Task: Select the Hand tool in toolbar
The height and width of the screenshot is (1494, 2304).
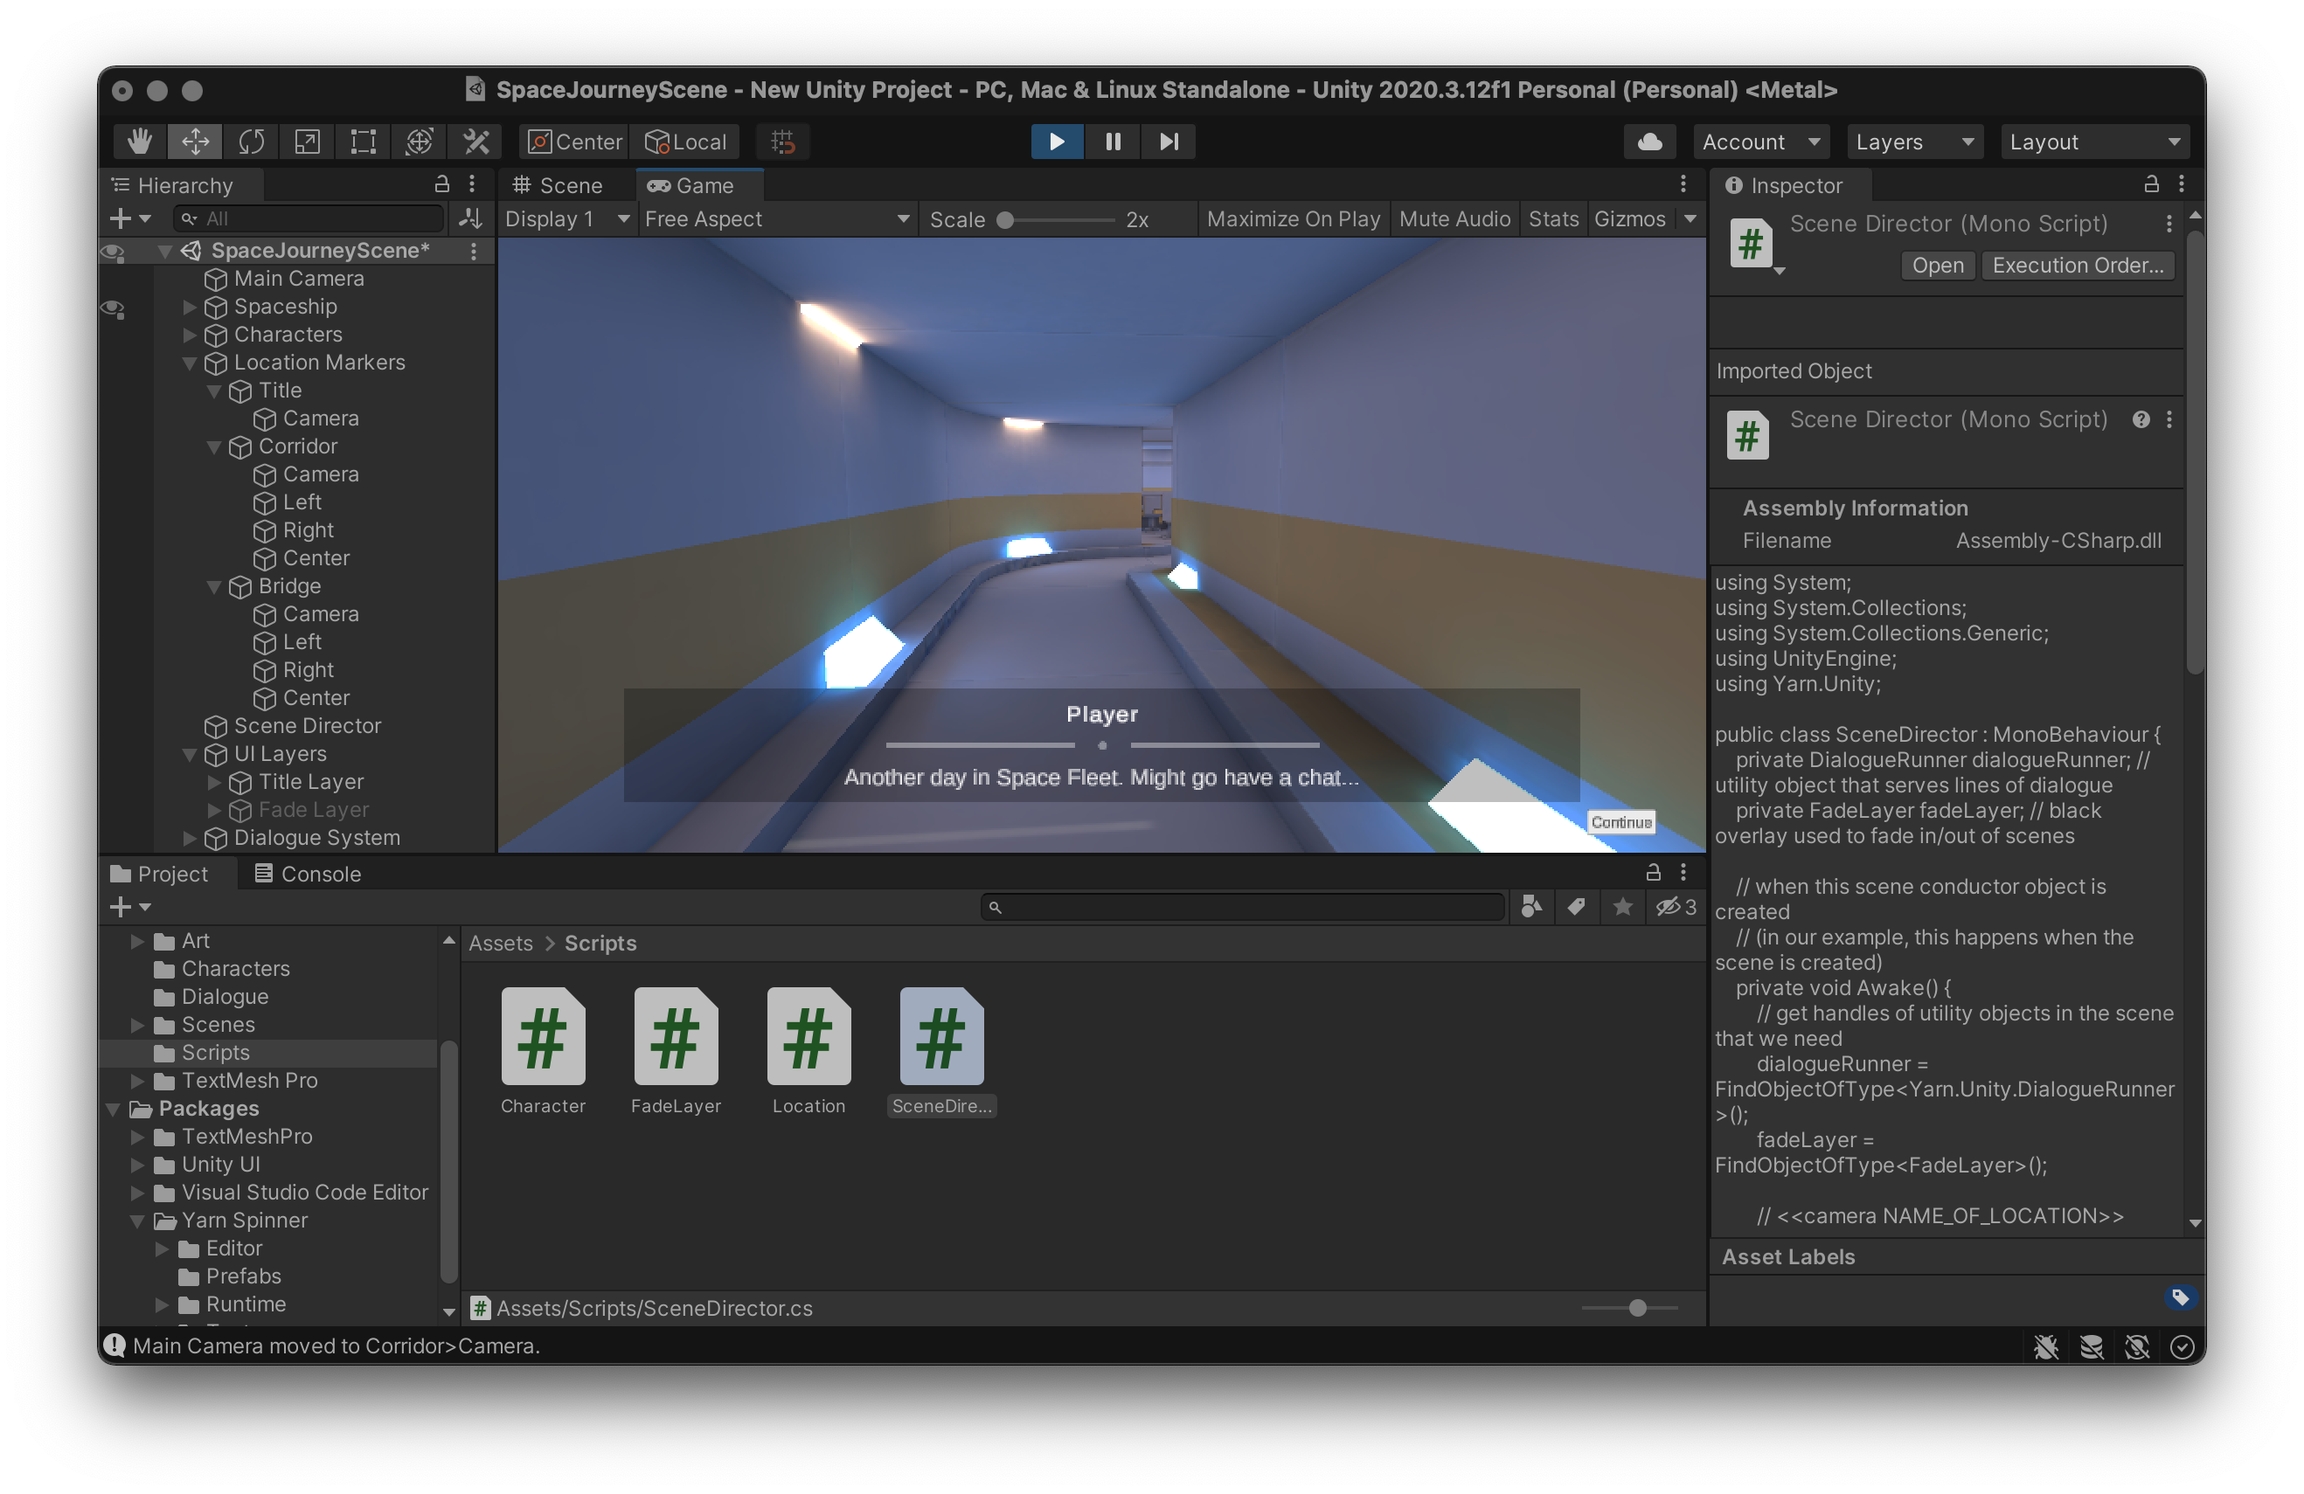Action: click(139, 141)
